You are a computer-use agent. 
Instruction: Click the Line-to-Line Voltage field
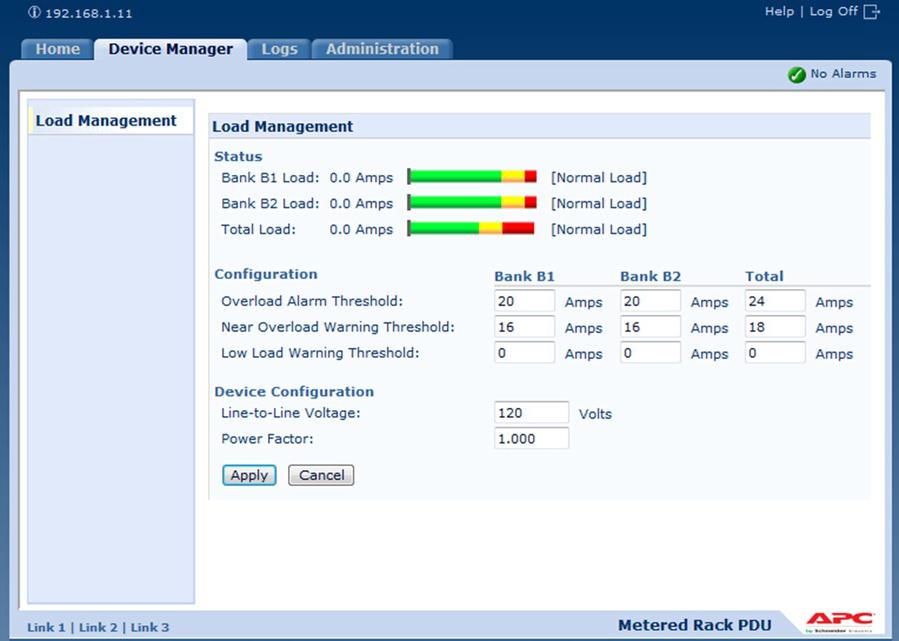(x=531, y=413)
